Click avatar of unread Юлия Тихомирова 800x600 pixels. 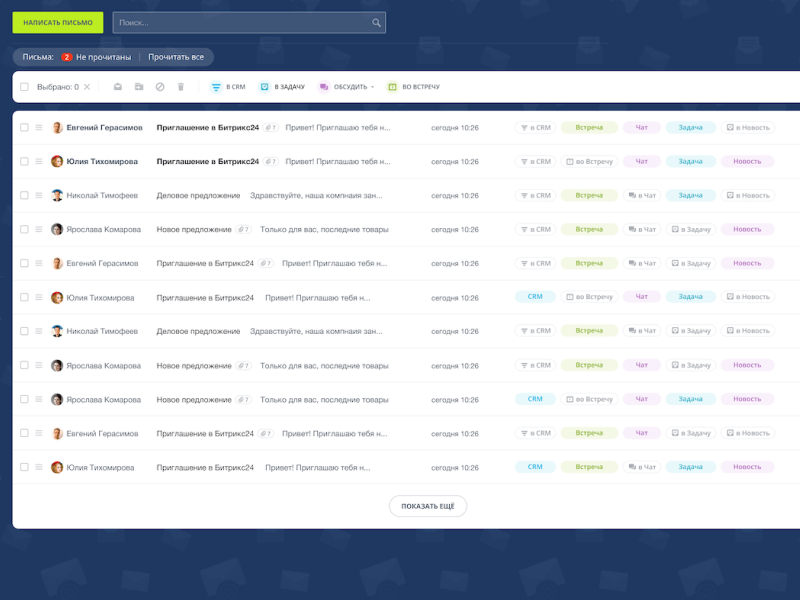coord(57,161)
